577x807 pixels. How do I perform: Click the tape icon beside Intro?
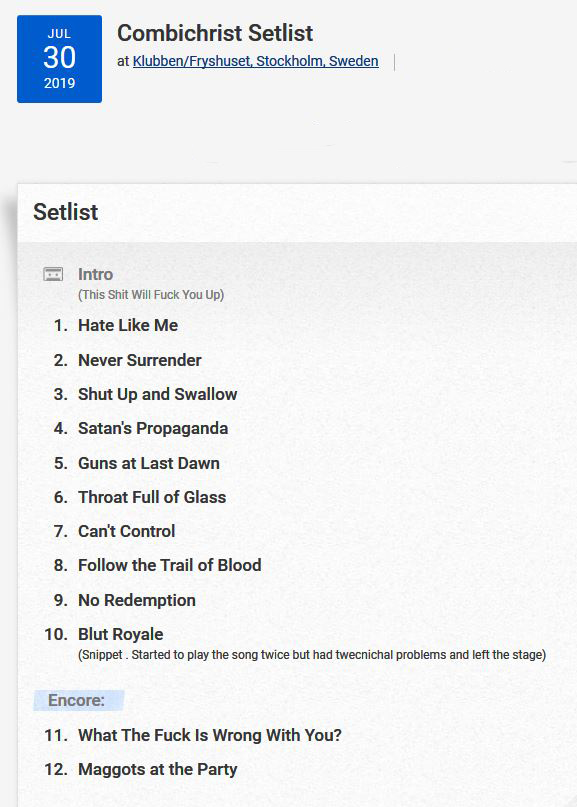[53, 274]
